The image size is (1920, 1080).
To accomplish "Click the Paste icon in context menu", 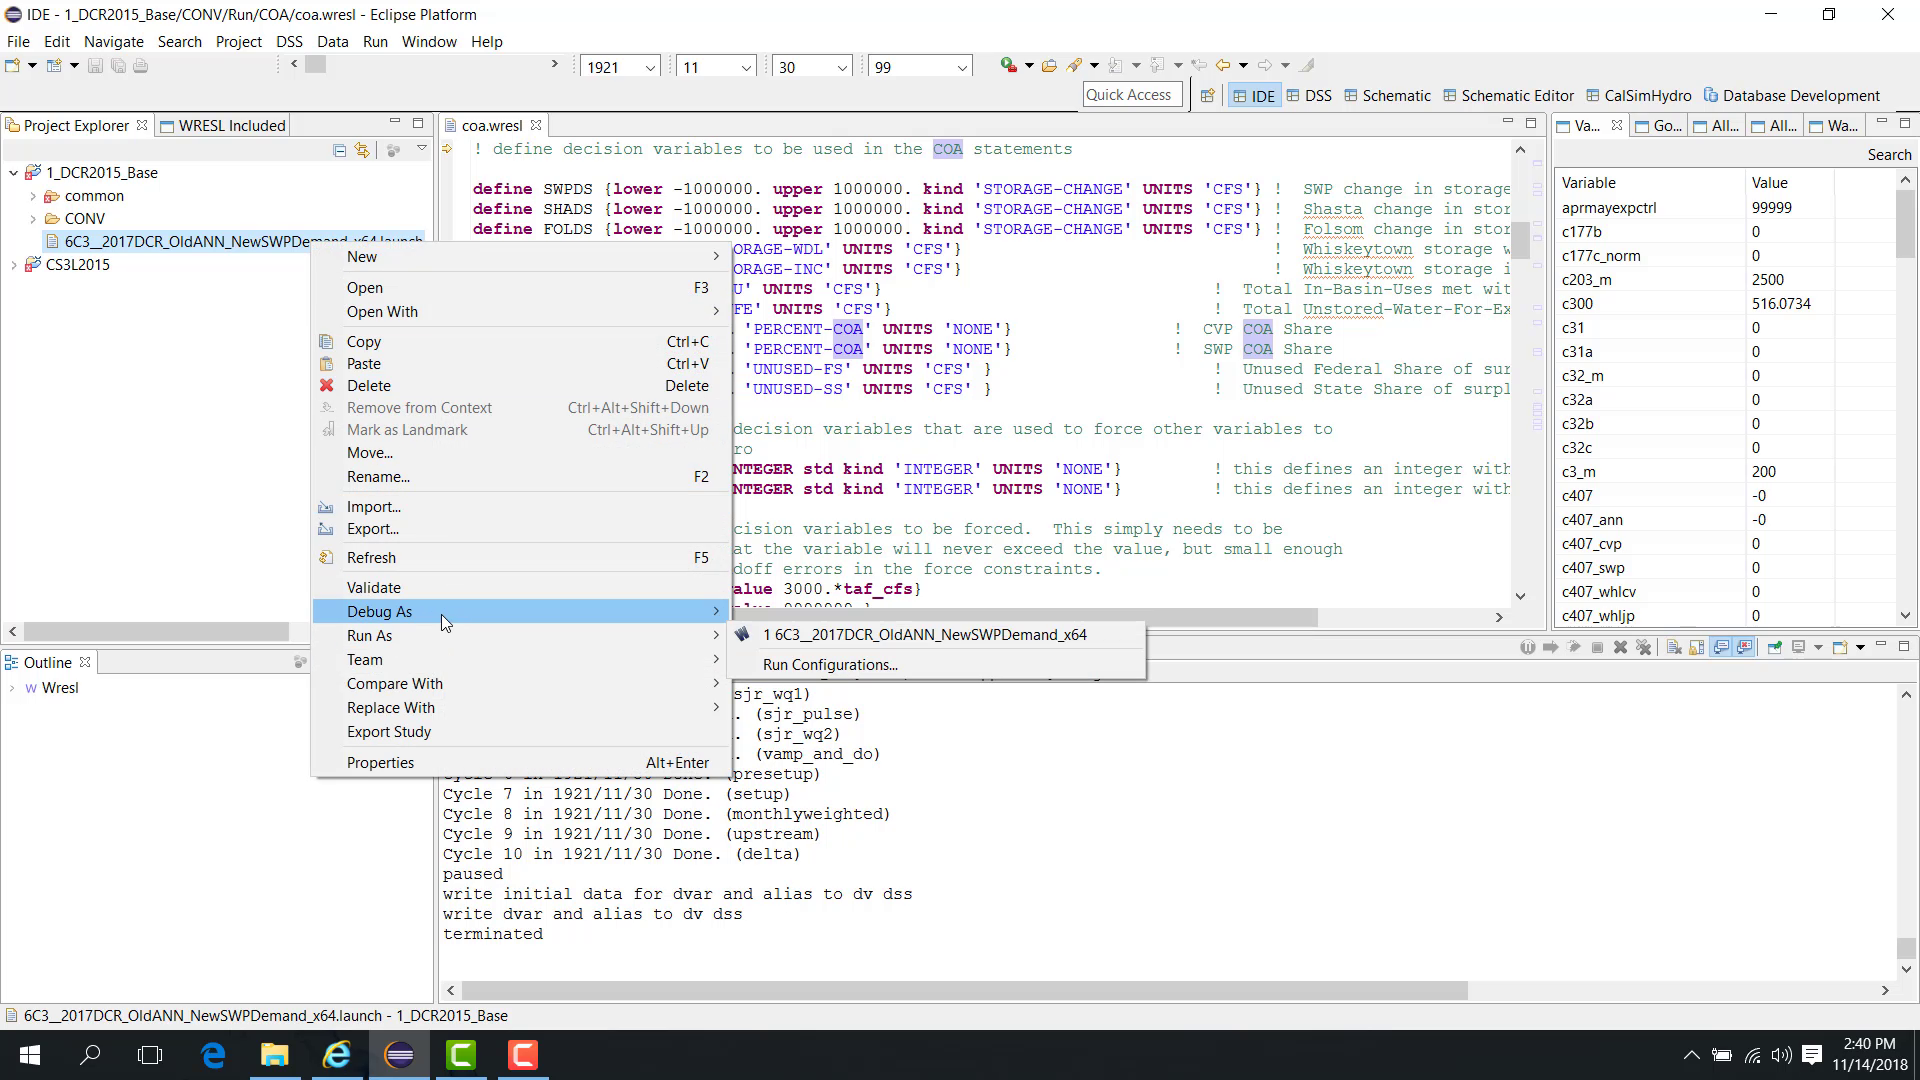I will pyautogui.click(x=326, y=364).
